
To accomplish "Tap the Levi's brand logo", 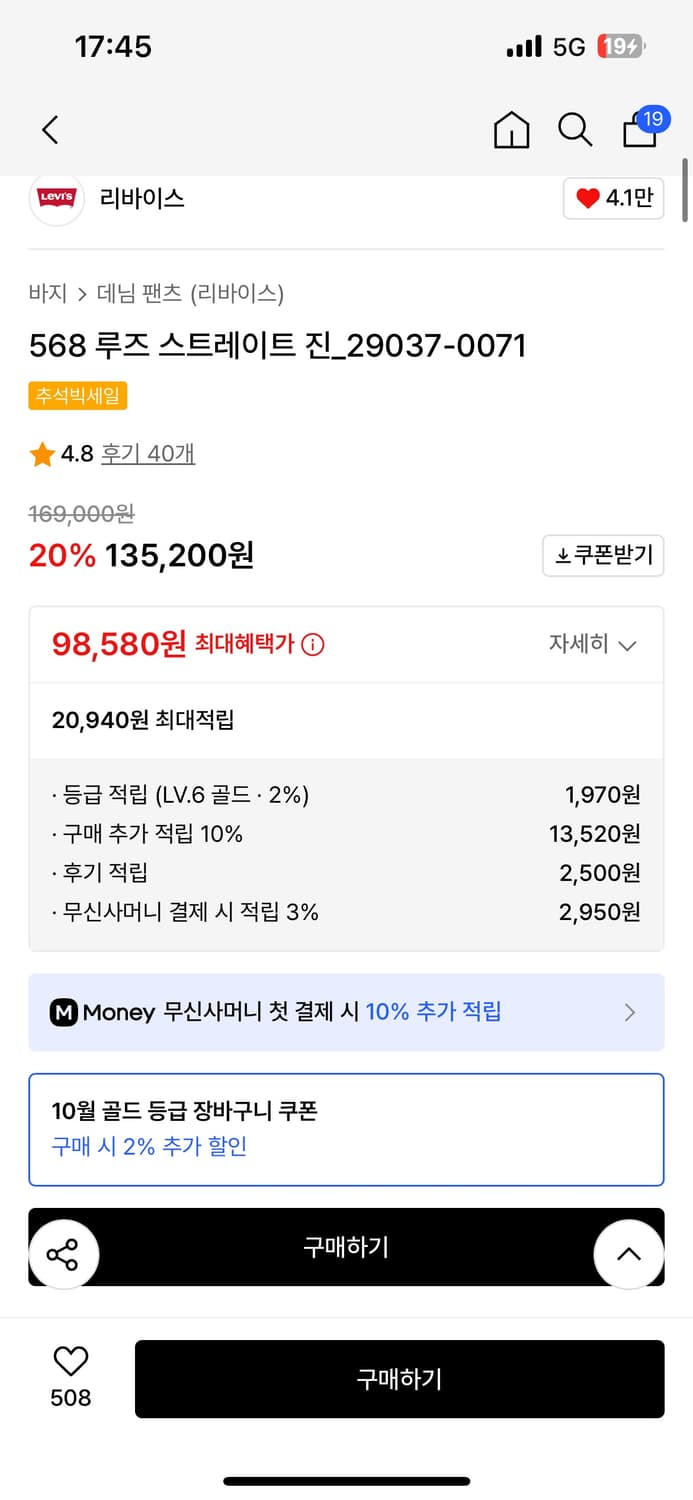I will coord(56,198).
